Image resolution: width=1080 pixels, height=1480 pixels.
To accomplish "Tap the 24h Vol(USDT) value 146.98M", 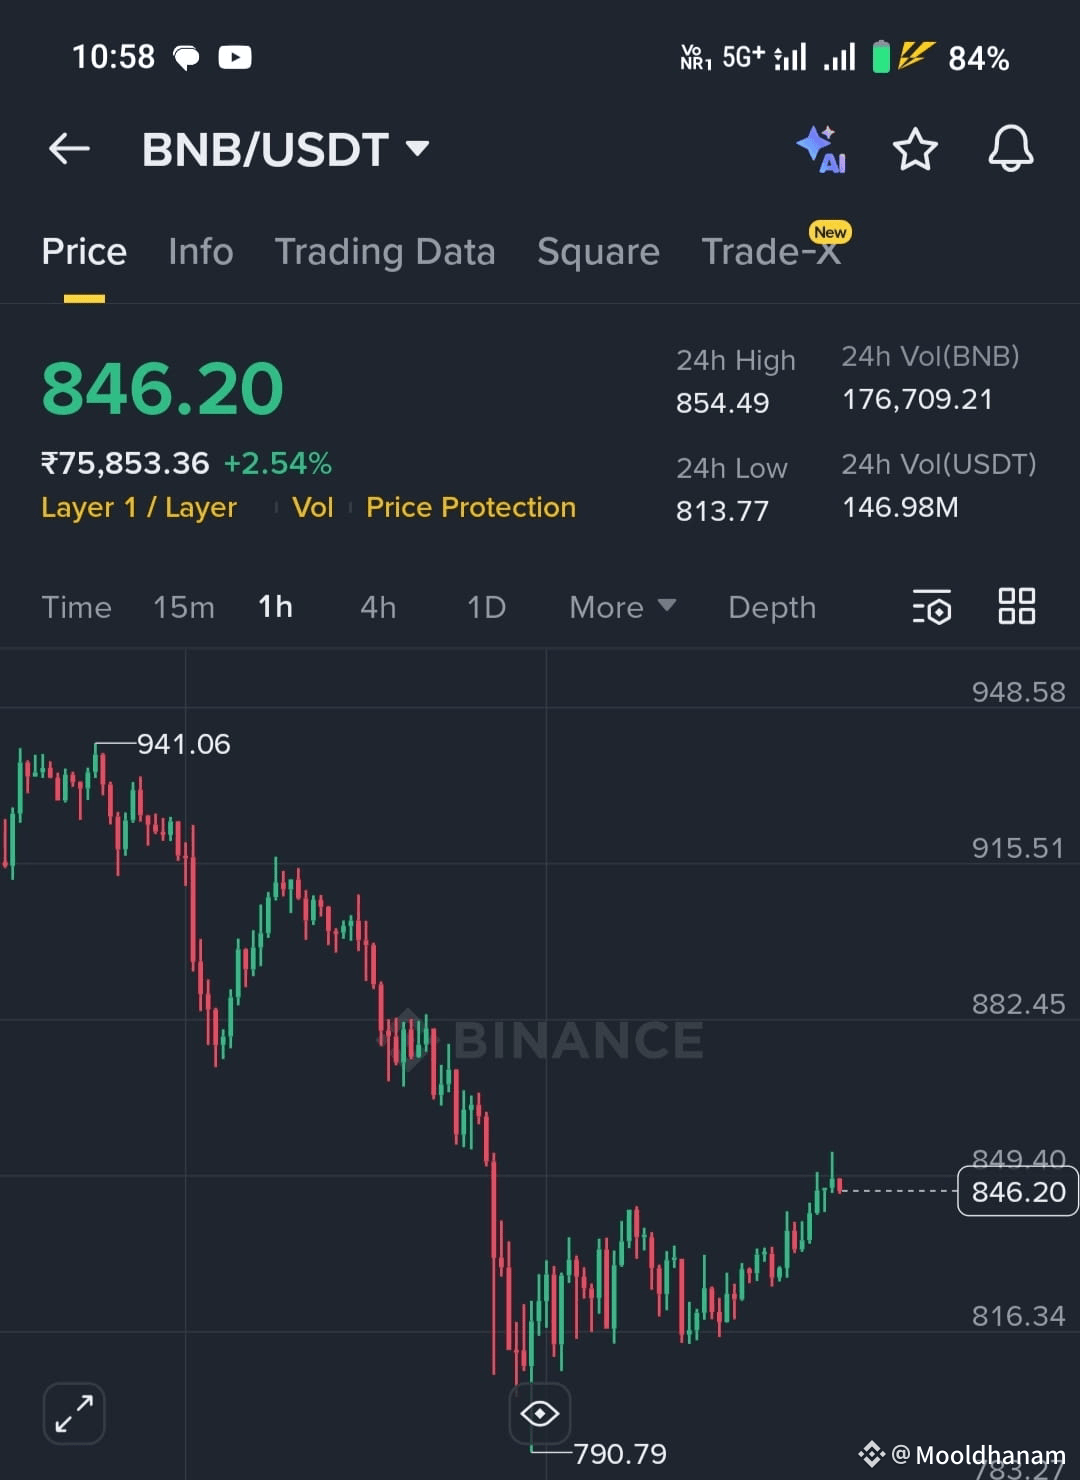I will (900, 508).
